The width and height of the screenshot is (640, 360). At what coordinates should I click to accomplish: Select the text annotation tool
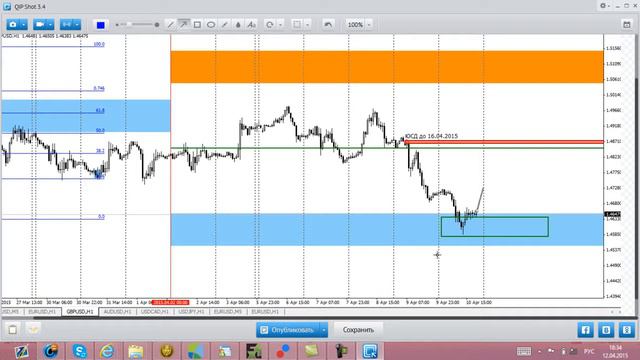252,25
